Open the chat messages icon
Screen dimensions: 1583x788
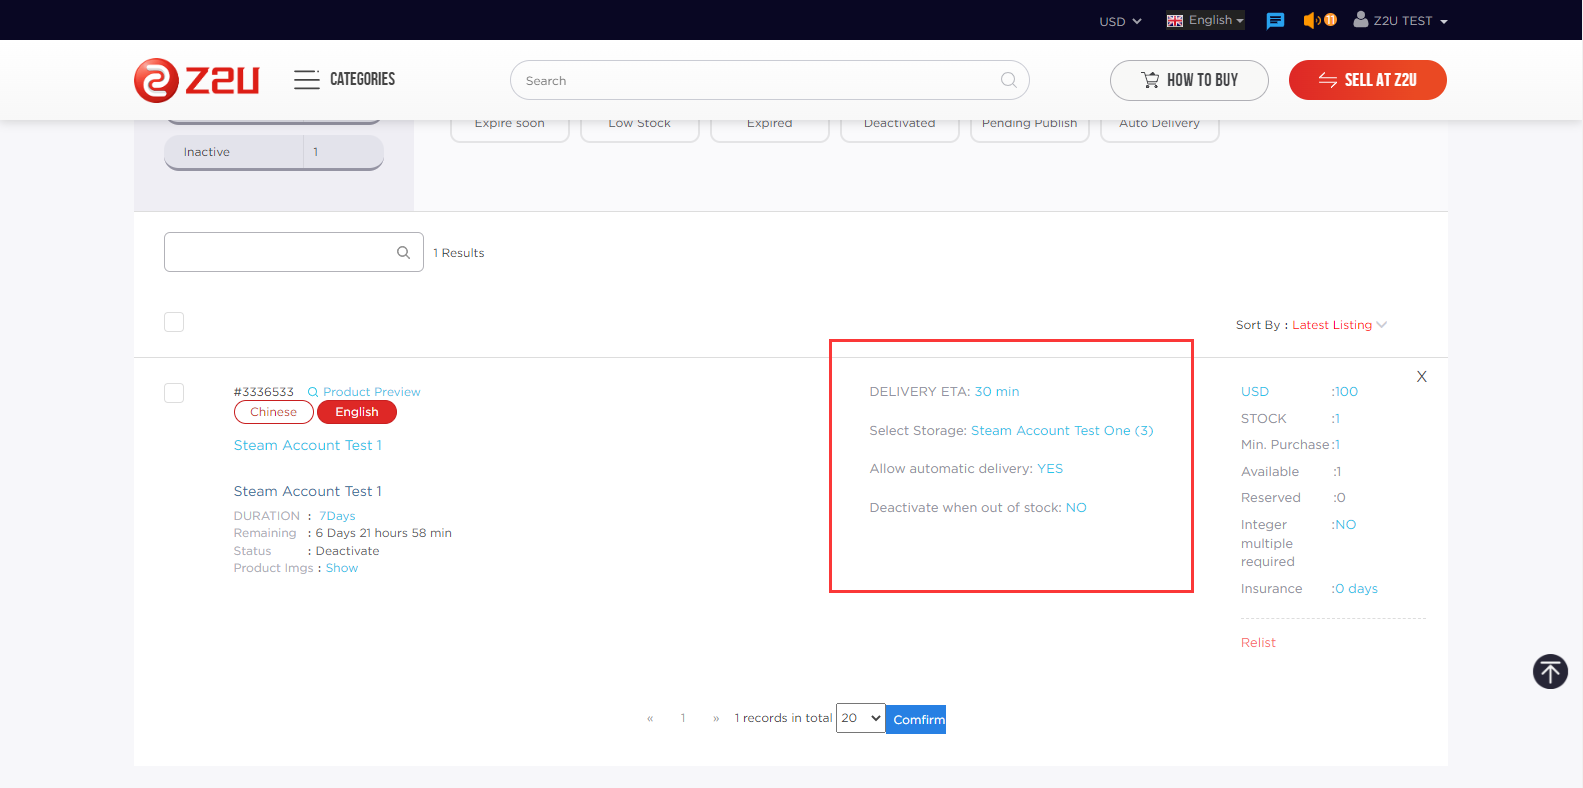coord(1275,21)
